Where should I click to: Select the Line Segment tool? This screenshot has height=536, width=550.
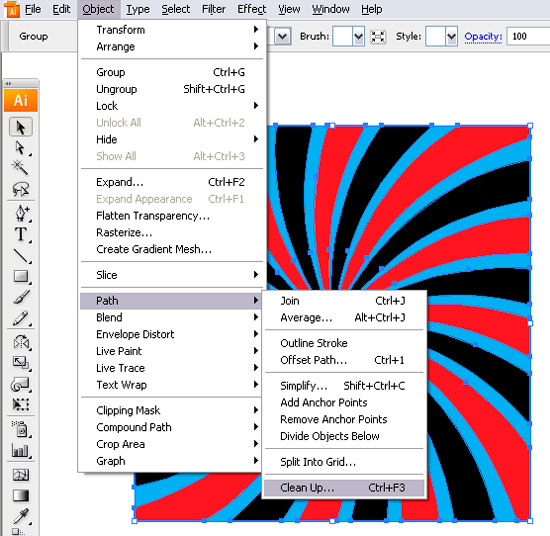(21, 255)
